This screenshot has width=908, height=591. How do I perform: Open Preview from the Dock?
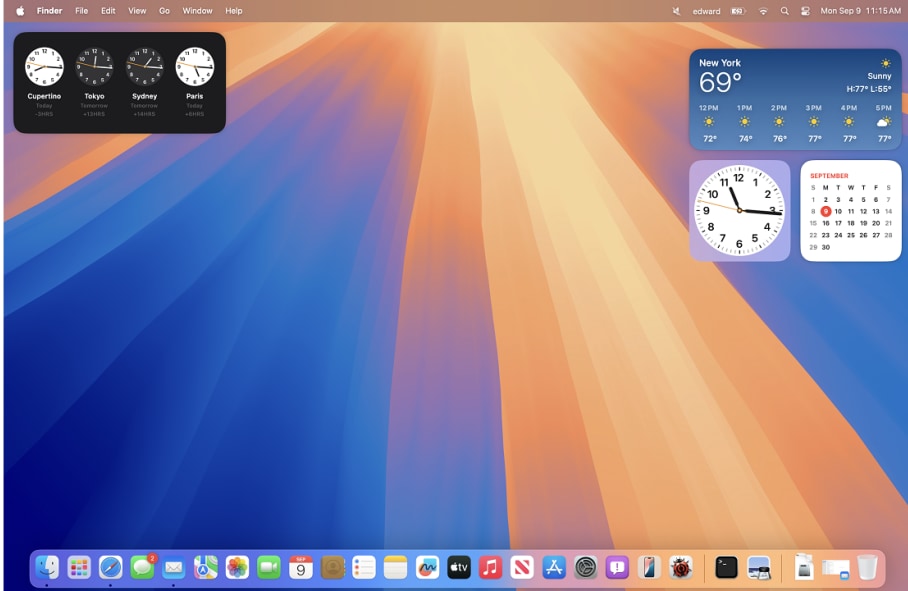pyautogui.click(x=759, y=567)
